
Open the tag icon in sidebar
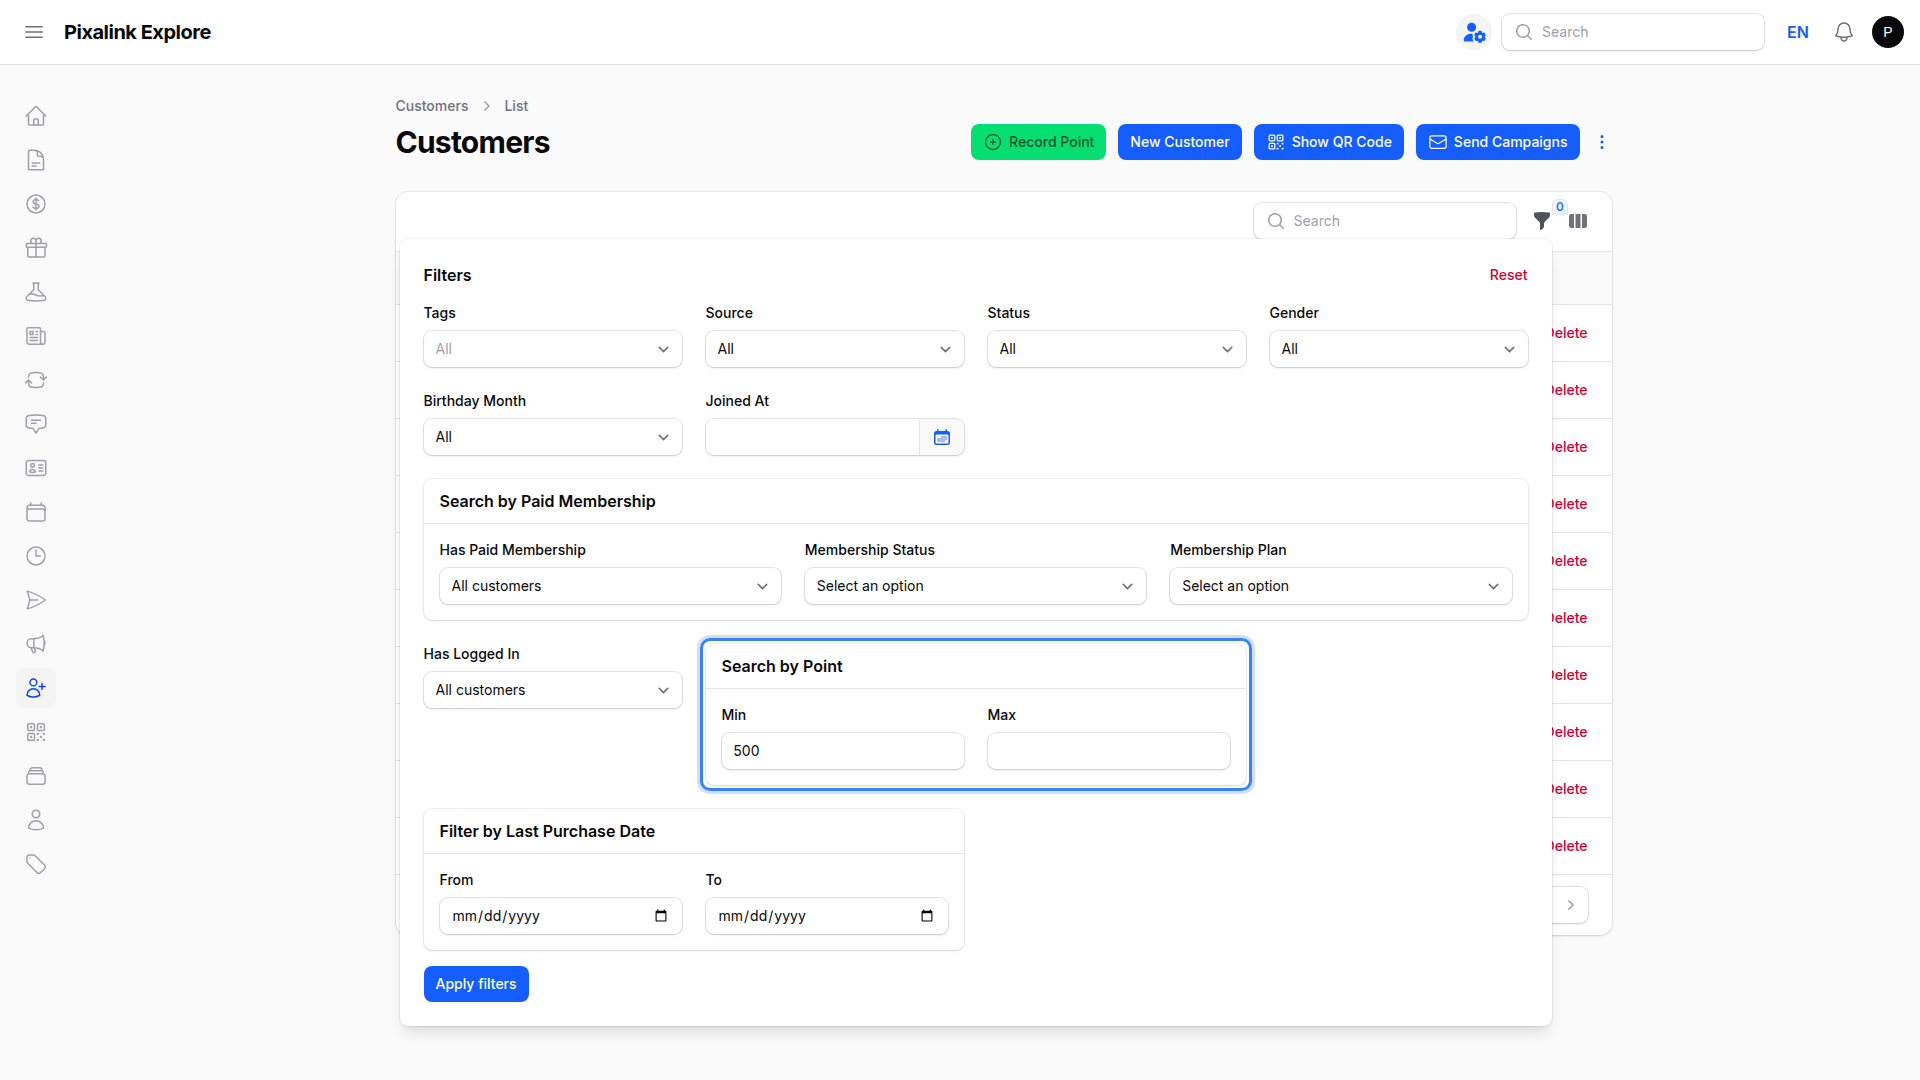pyautogui.click(x=36, y=864)
